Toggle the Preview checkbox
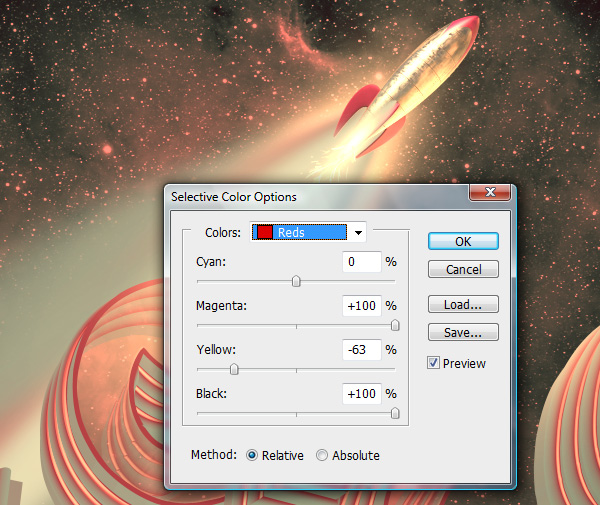The width and height of the screenshot is (600, 505). click(x=433, y=363)
